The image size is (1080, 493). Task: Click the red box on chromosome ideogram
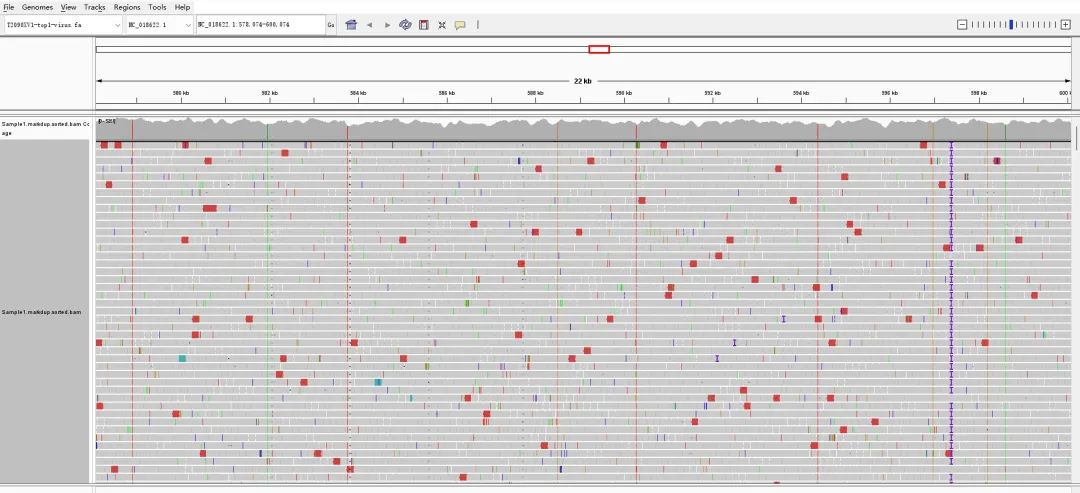[599, 49]
